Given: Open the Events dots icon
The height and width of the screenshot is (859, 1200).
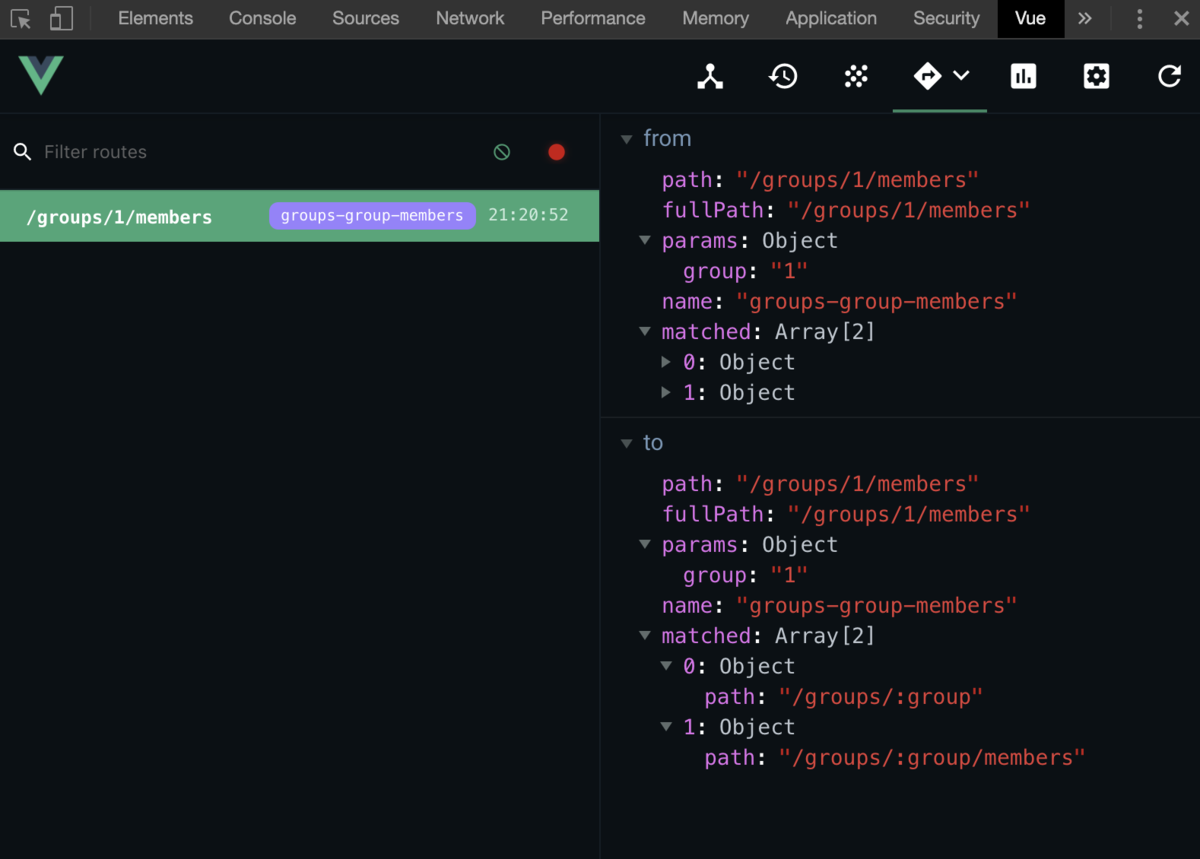Looking at the screenshot, I should tap(856, 76).
